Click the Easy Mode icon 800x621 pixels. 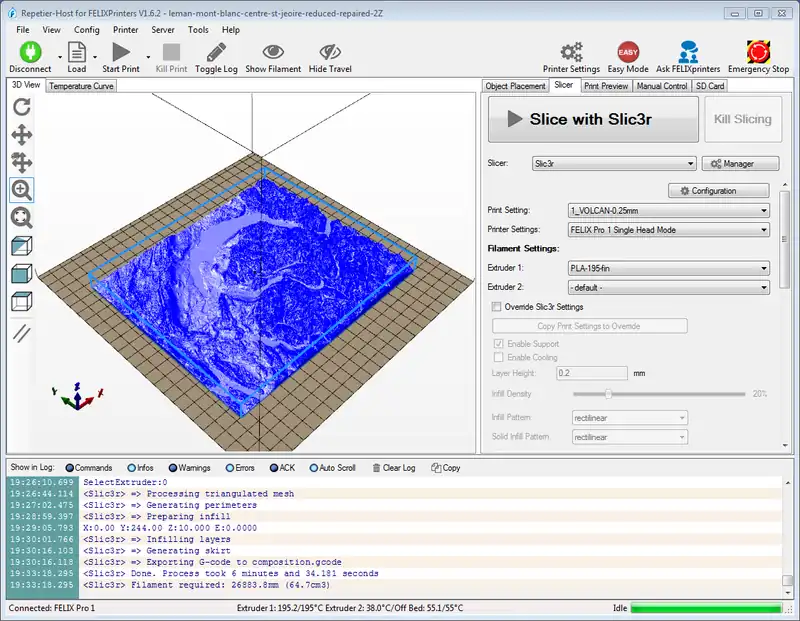(628, 52)
